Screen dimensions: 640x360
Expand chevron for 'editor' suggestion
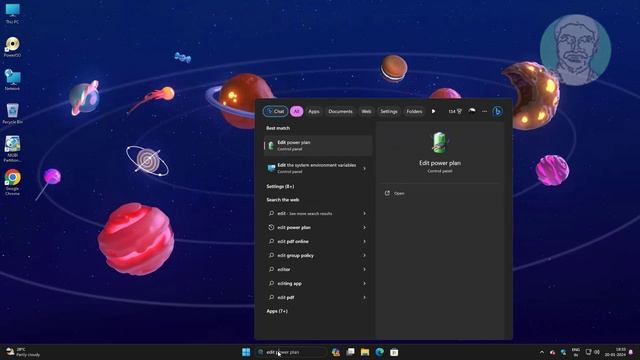364,269
